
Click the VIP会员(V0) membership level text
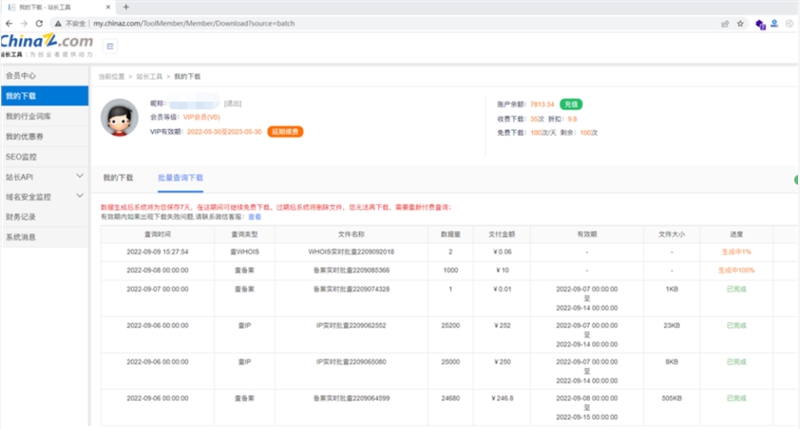(x=202, y=117)
